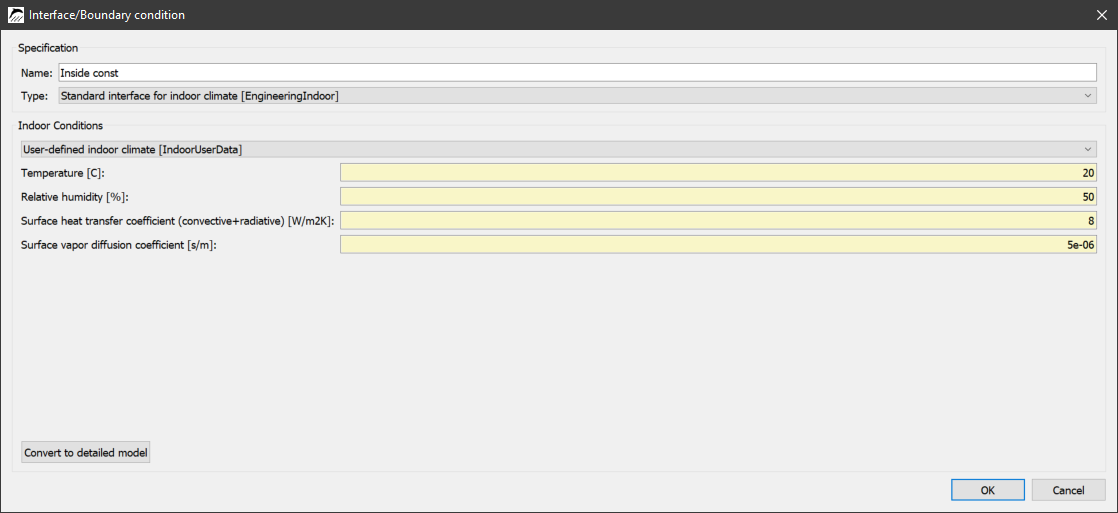This screenshot has height=513, width=1118.
Task: Click the Name: label
Action: pos(37,73)
